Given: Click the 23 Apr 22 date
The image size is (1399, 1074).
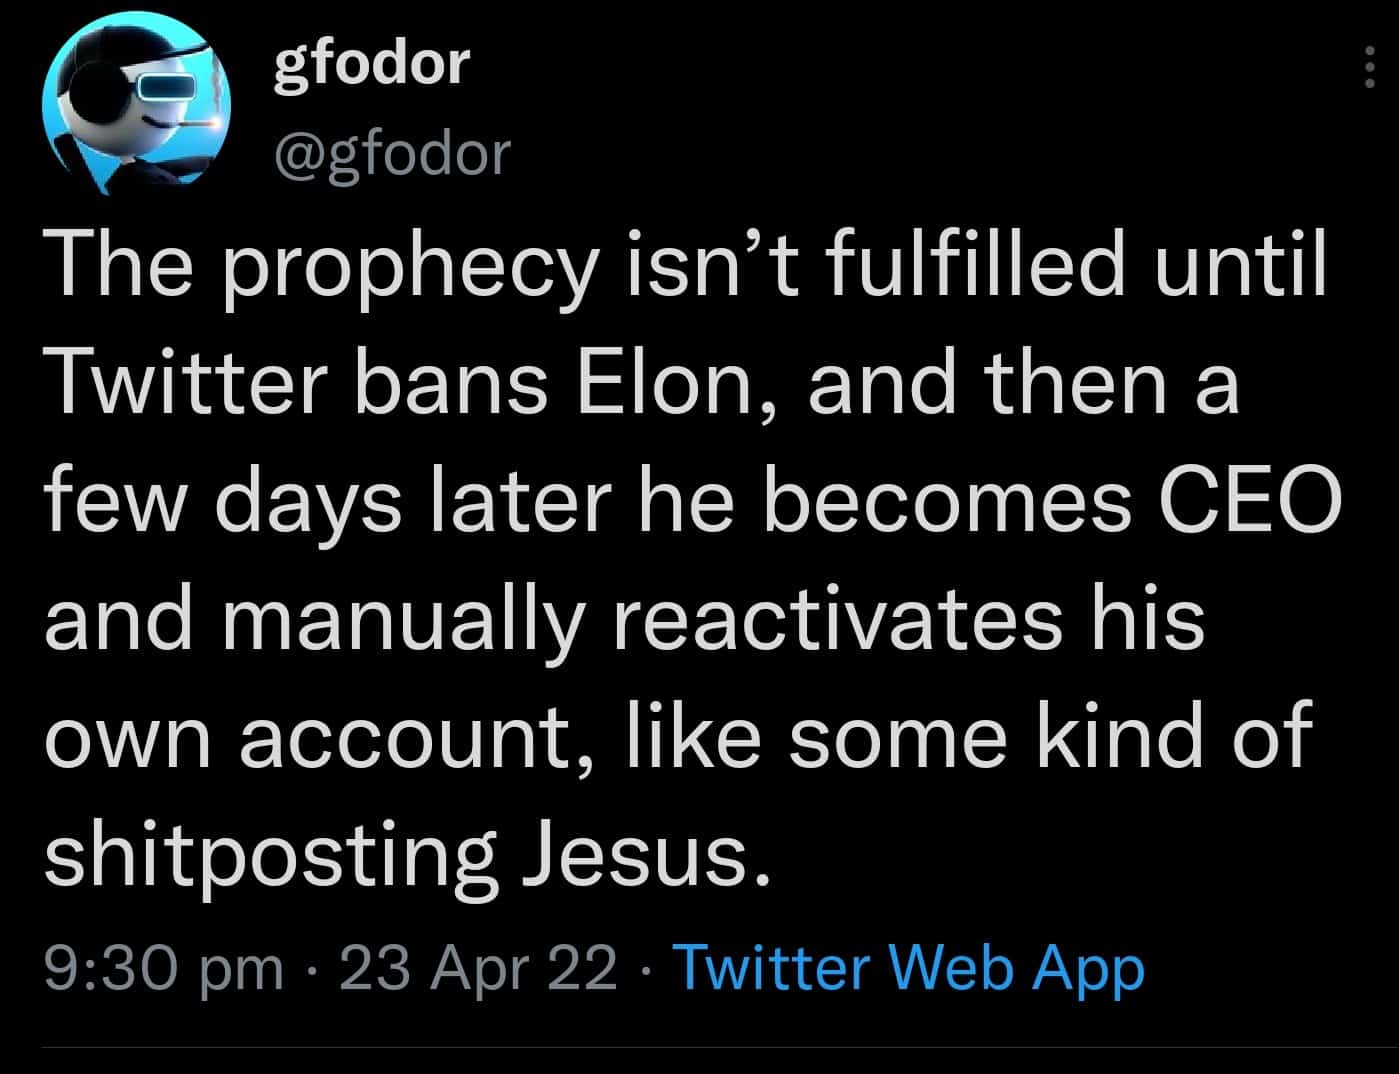Looking at the screenshot, I should click(479, 969).
